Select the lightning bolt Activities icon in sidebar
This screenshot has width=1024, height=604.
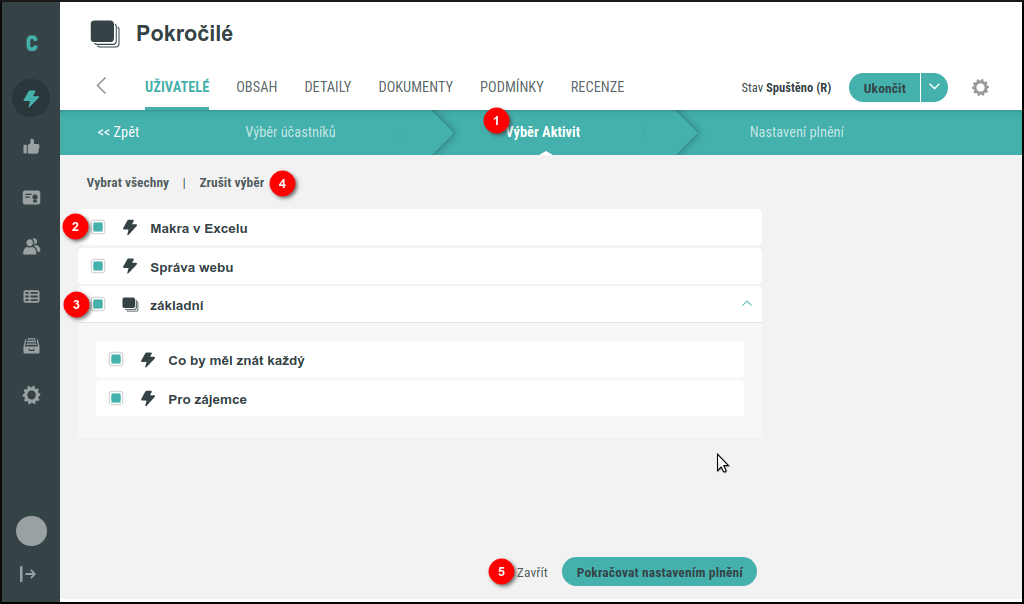(31, 96)
